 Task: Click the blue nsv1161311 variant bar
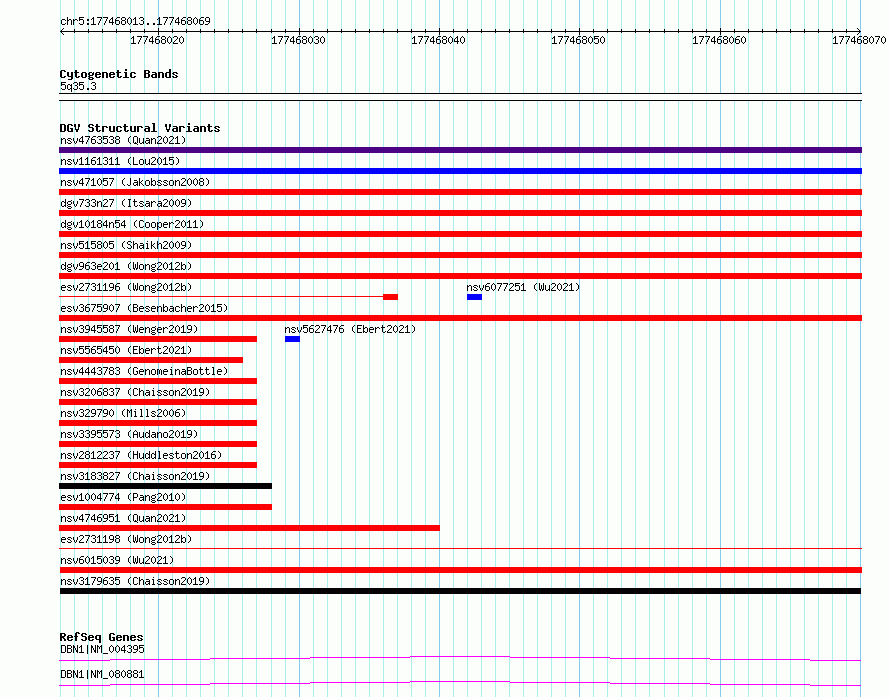(x=460, y=171)
